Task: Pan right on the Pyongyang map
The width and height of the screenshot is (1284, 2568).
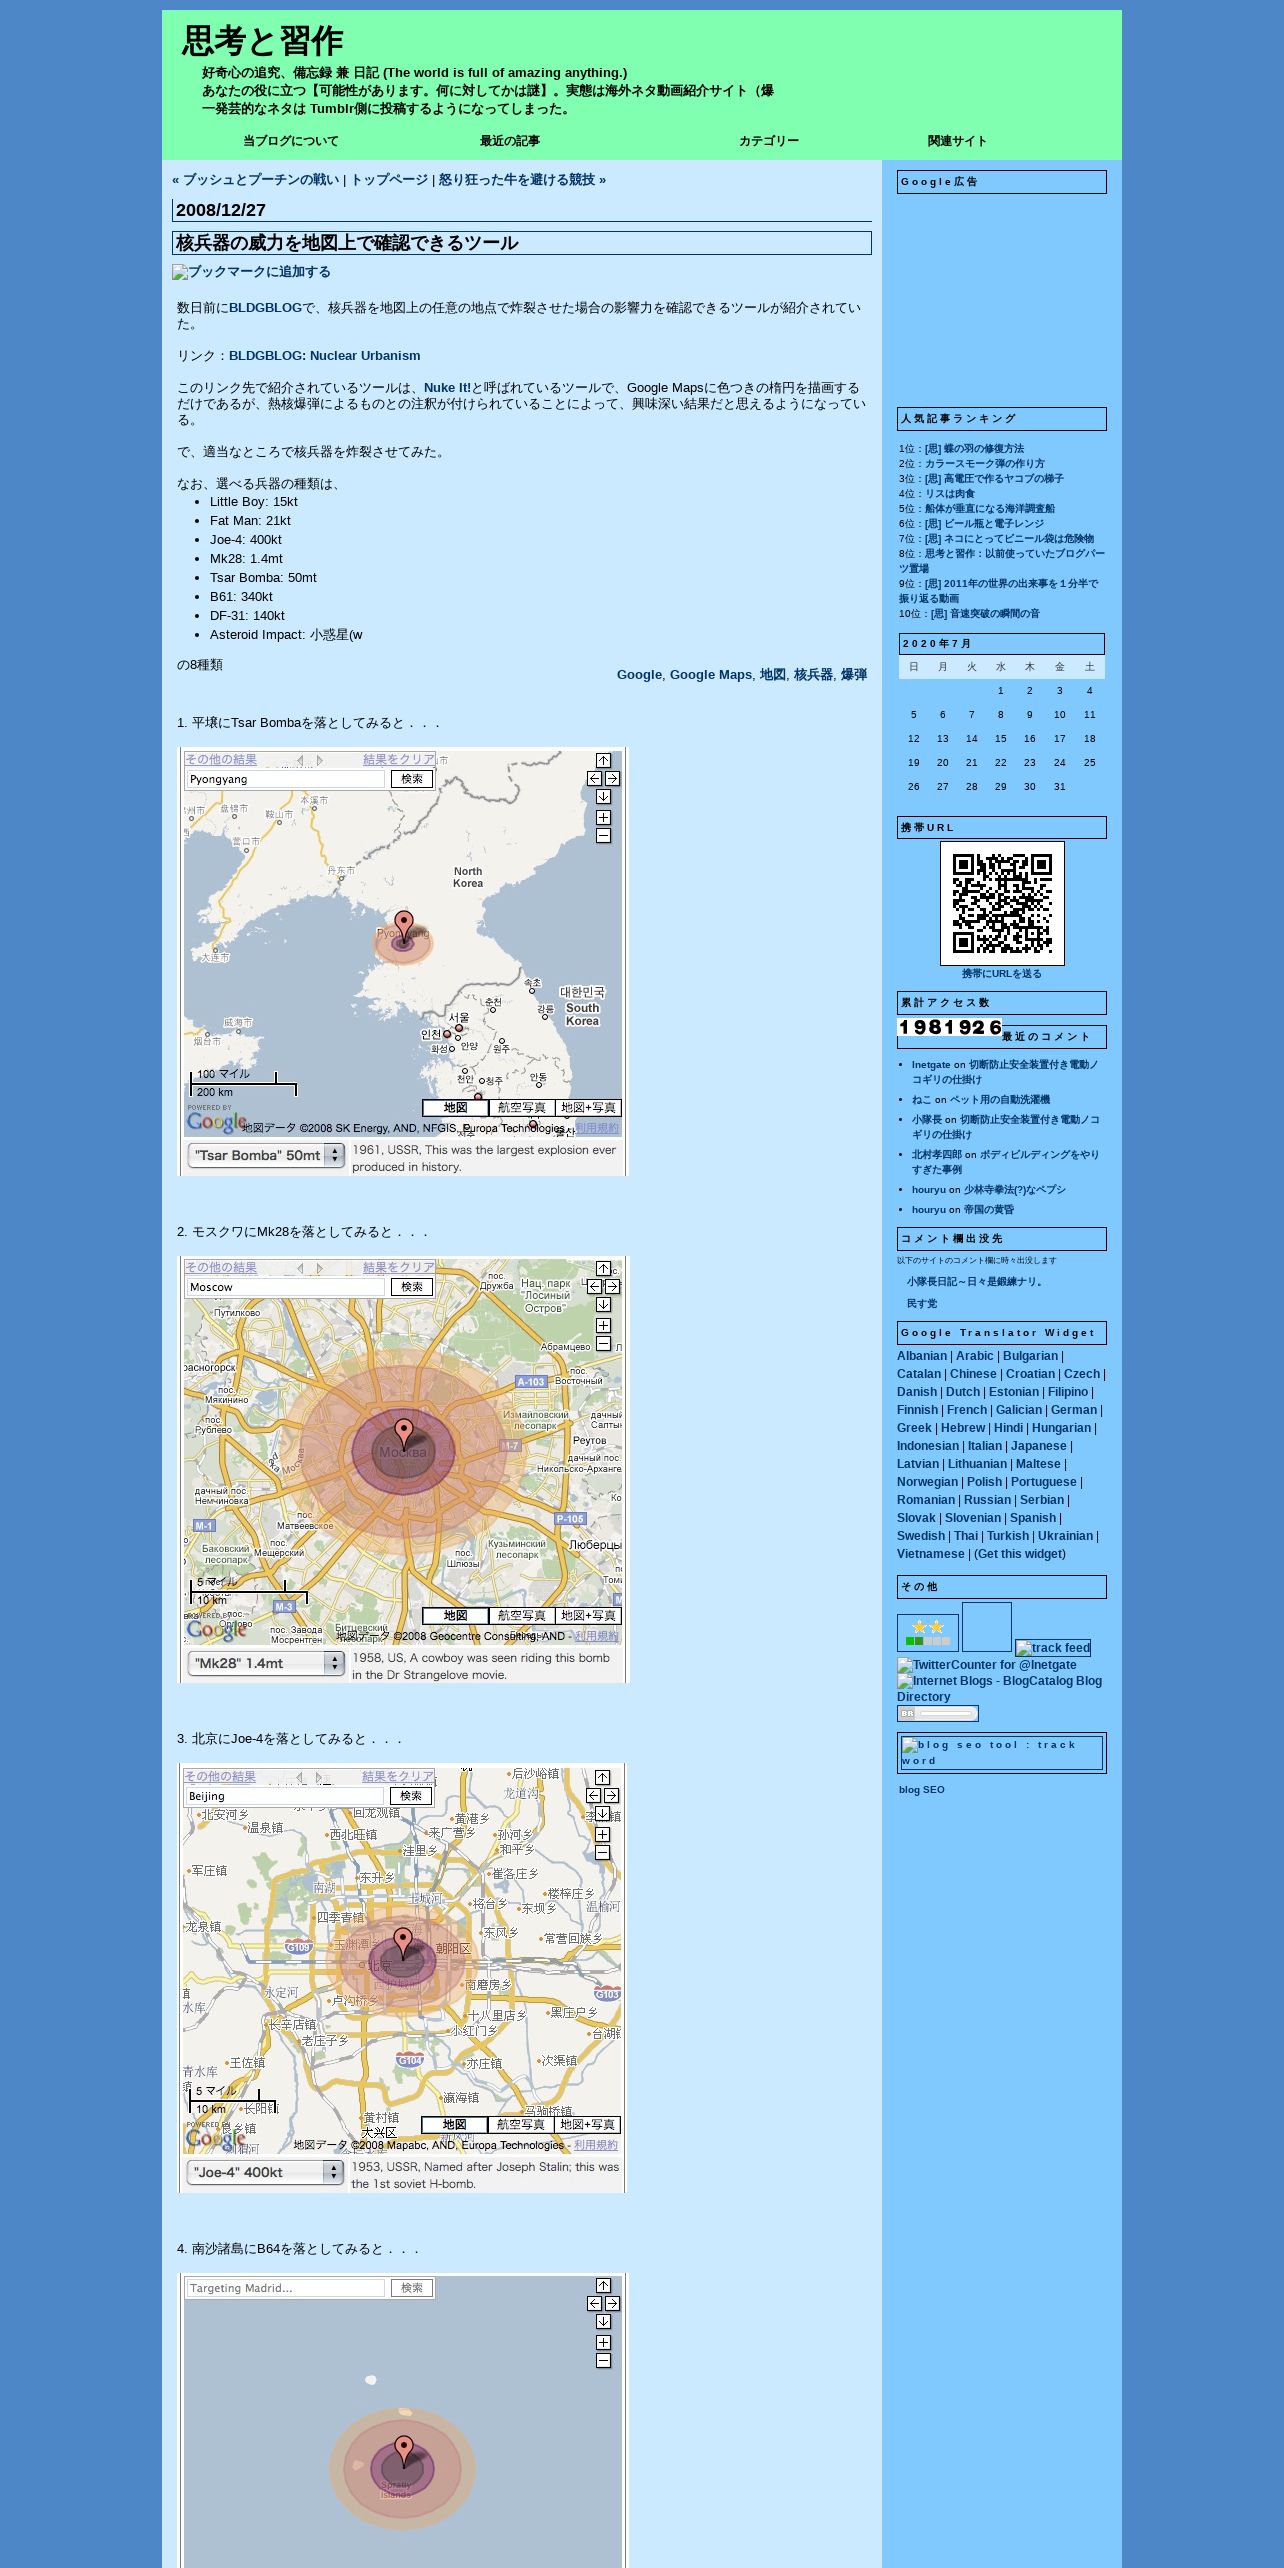Action: coord(612,779)
